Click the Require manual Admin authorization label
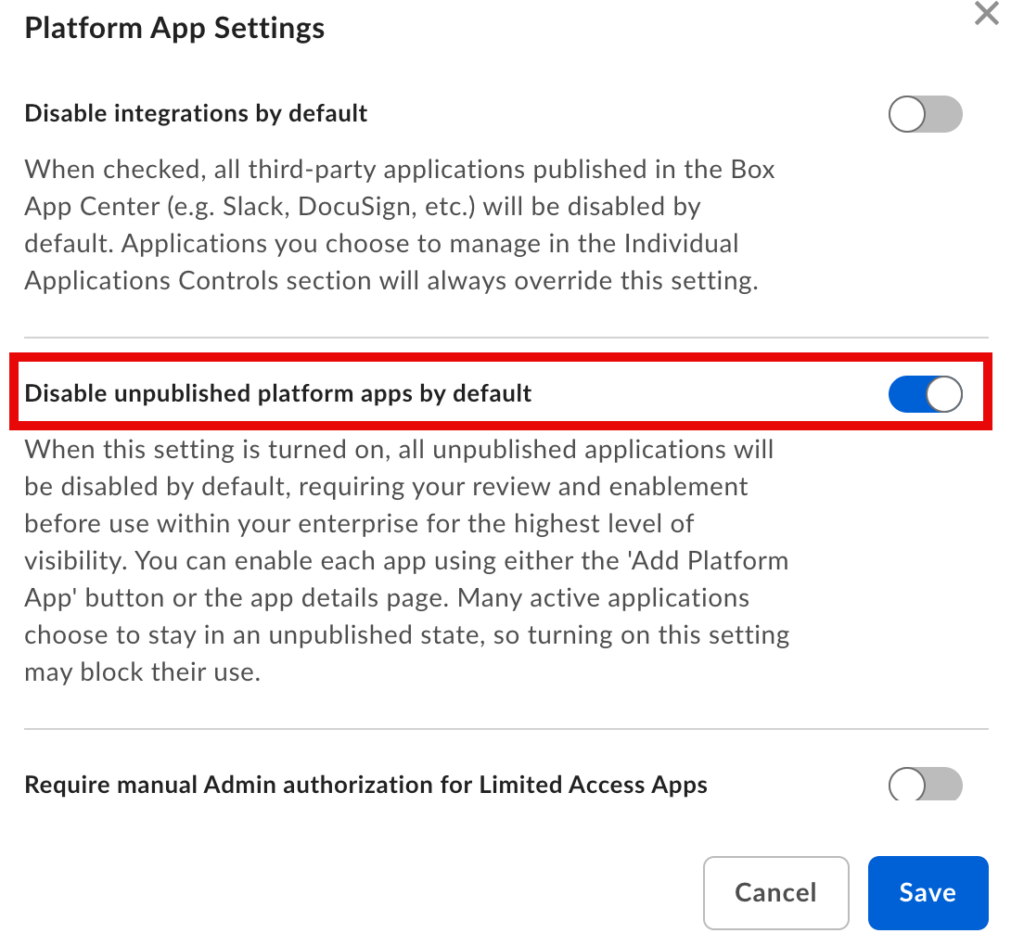Viewport: 1024px width, 946px height. coord(366,785)
